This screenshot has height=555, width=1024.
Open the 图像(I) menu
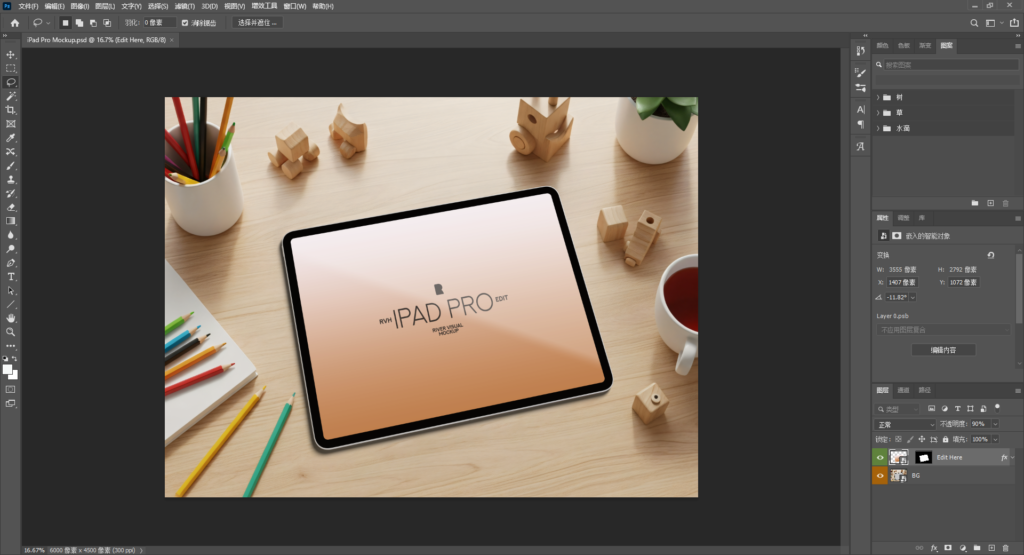pyautogui.click(x=80, y=6)
